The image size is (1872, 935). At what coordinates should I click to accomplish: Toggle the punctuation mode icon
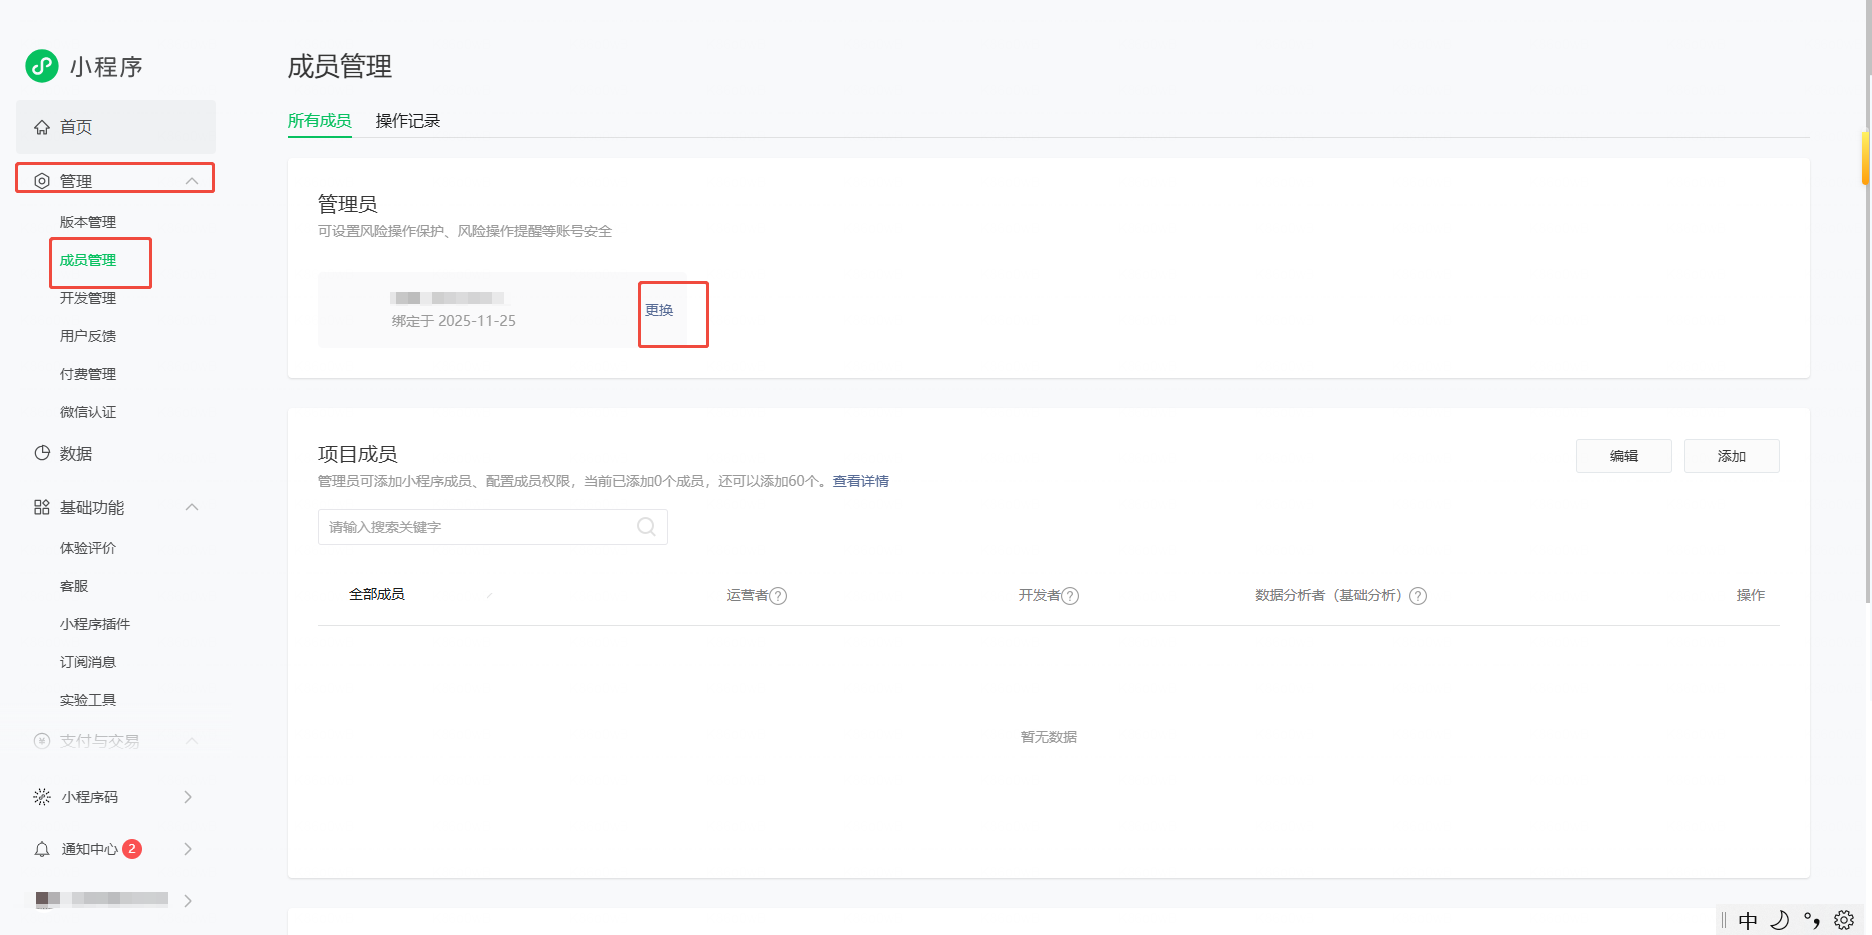[1813, 920]
